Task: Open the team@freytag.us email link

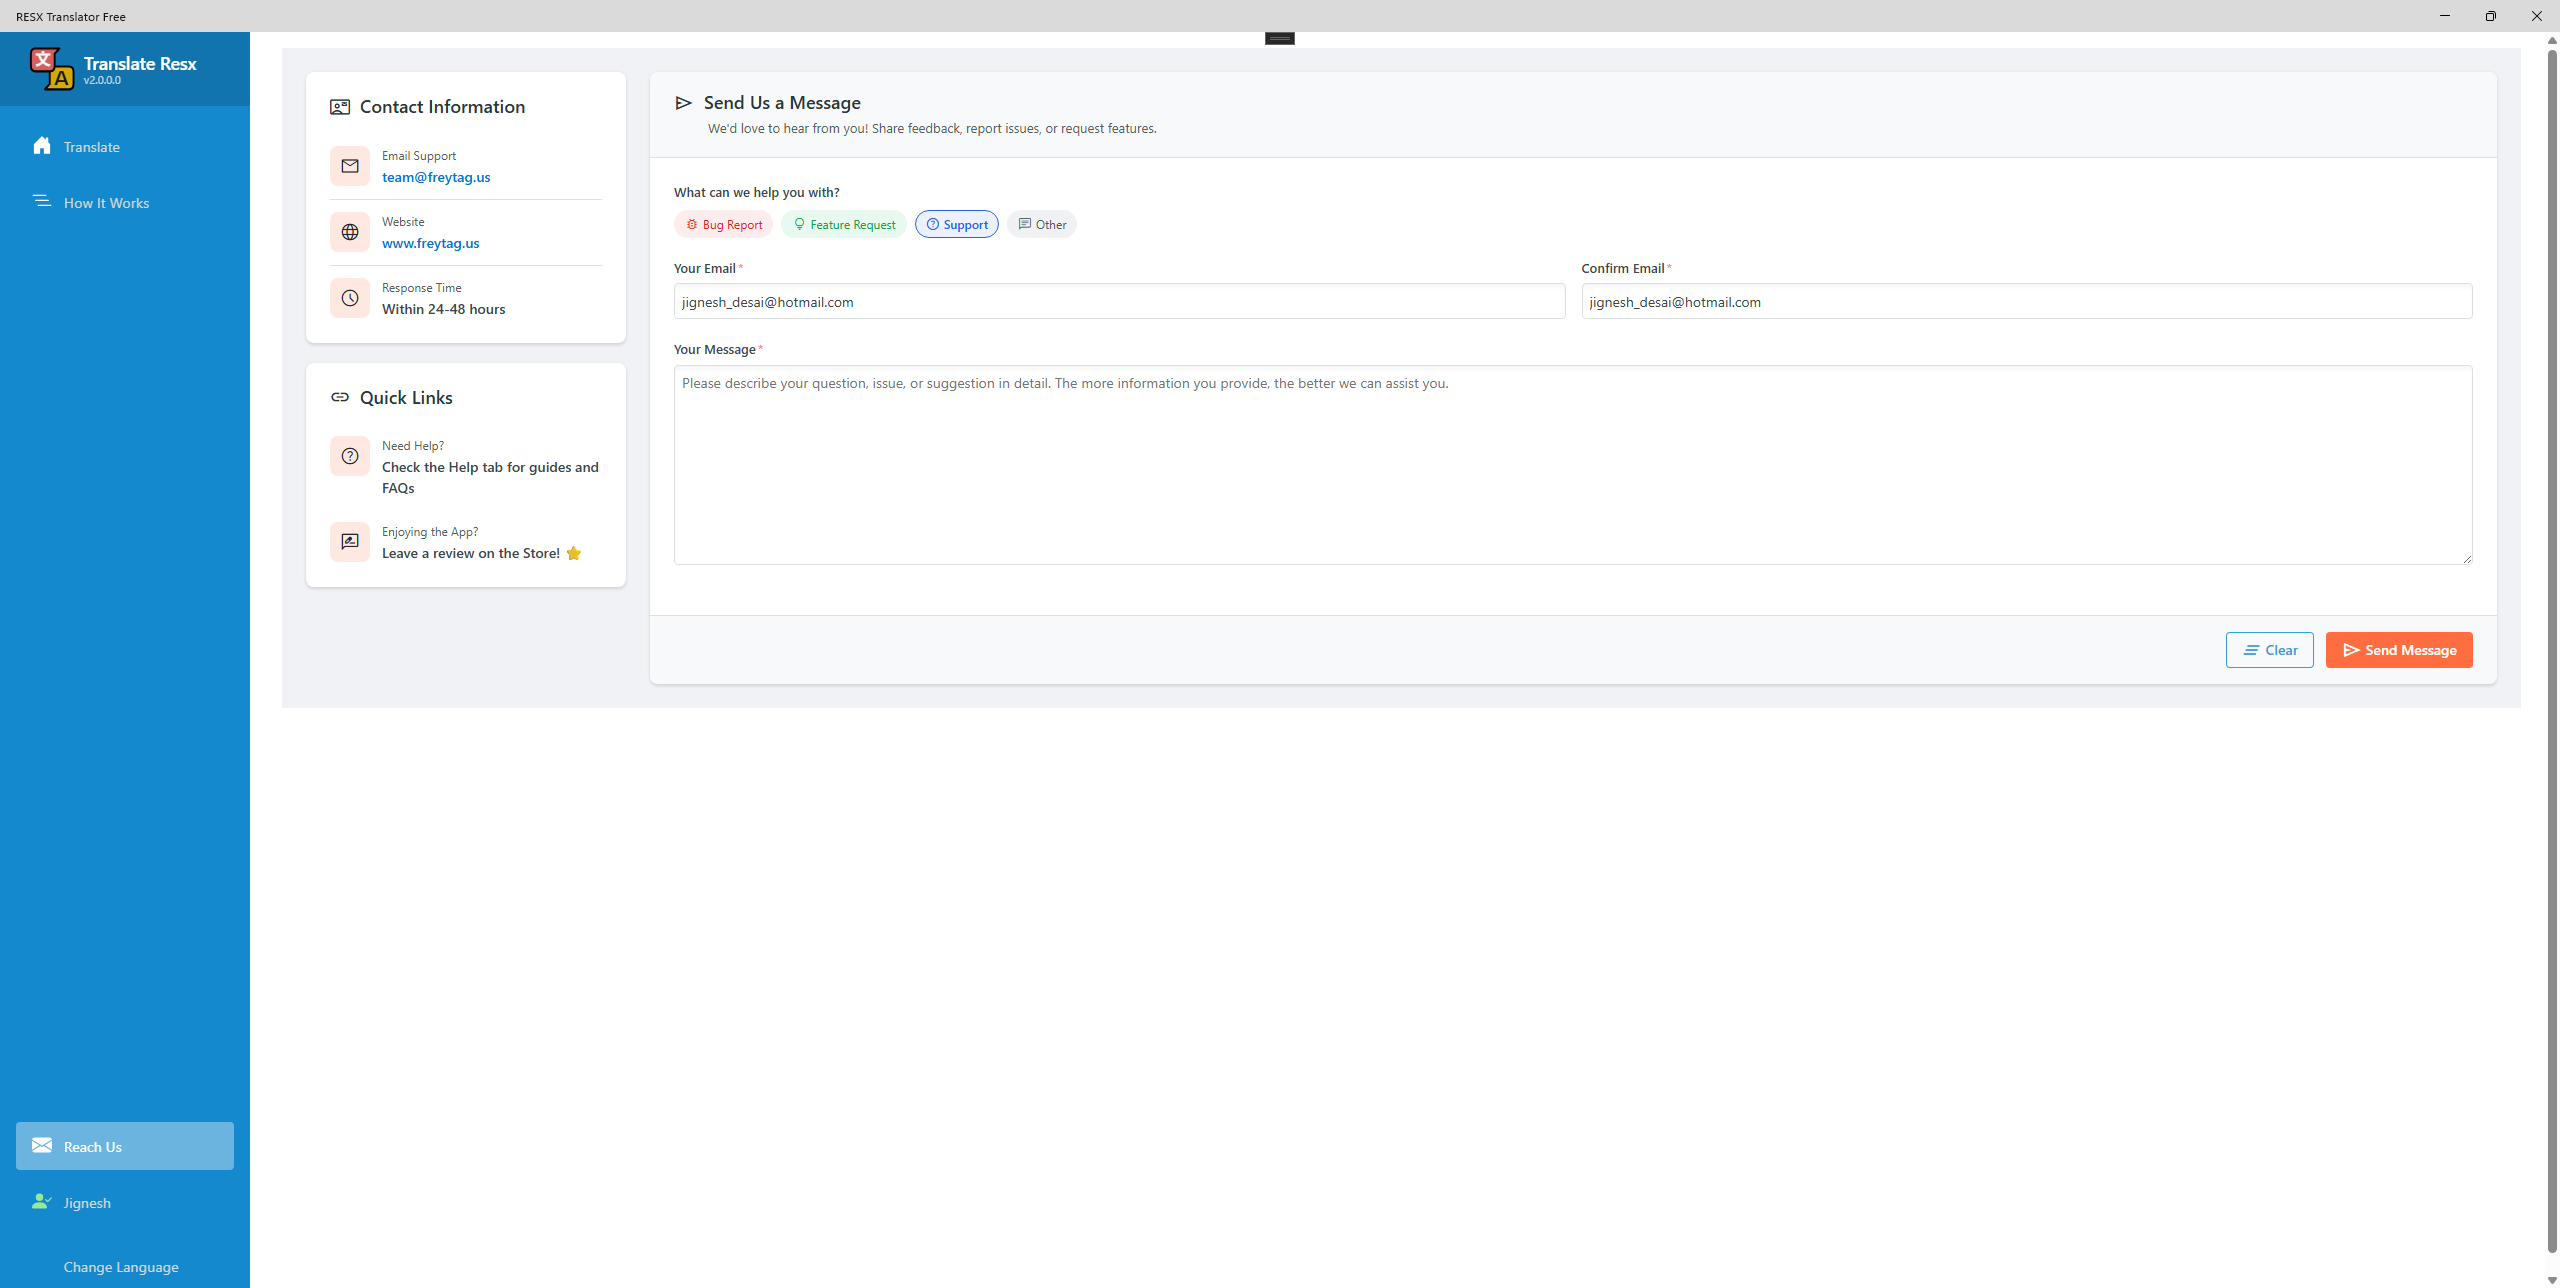Action: pos(436,177)
